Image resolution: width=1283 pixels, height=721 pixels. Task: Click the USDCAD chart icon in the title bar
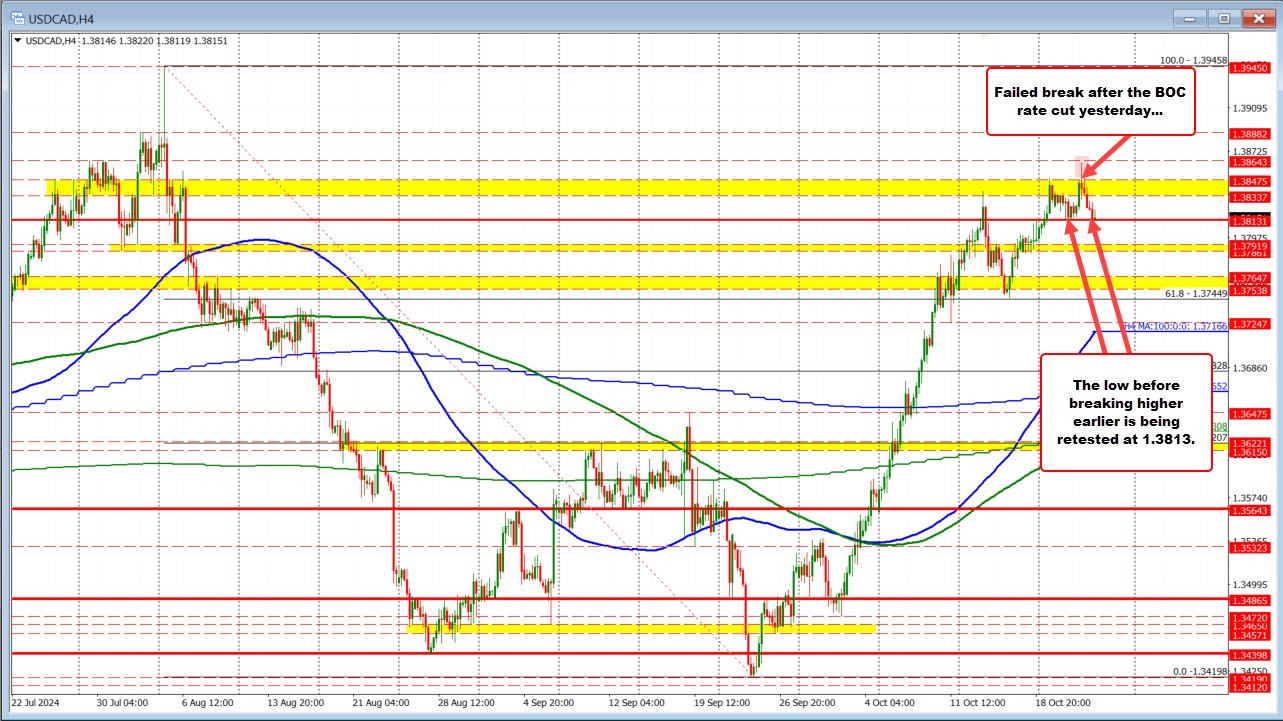20,17
